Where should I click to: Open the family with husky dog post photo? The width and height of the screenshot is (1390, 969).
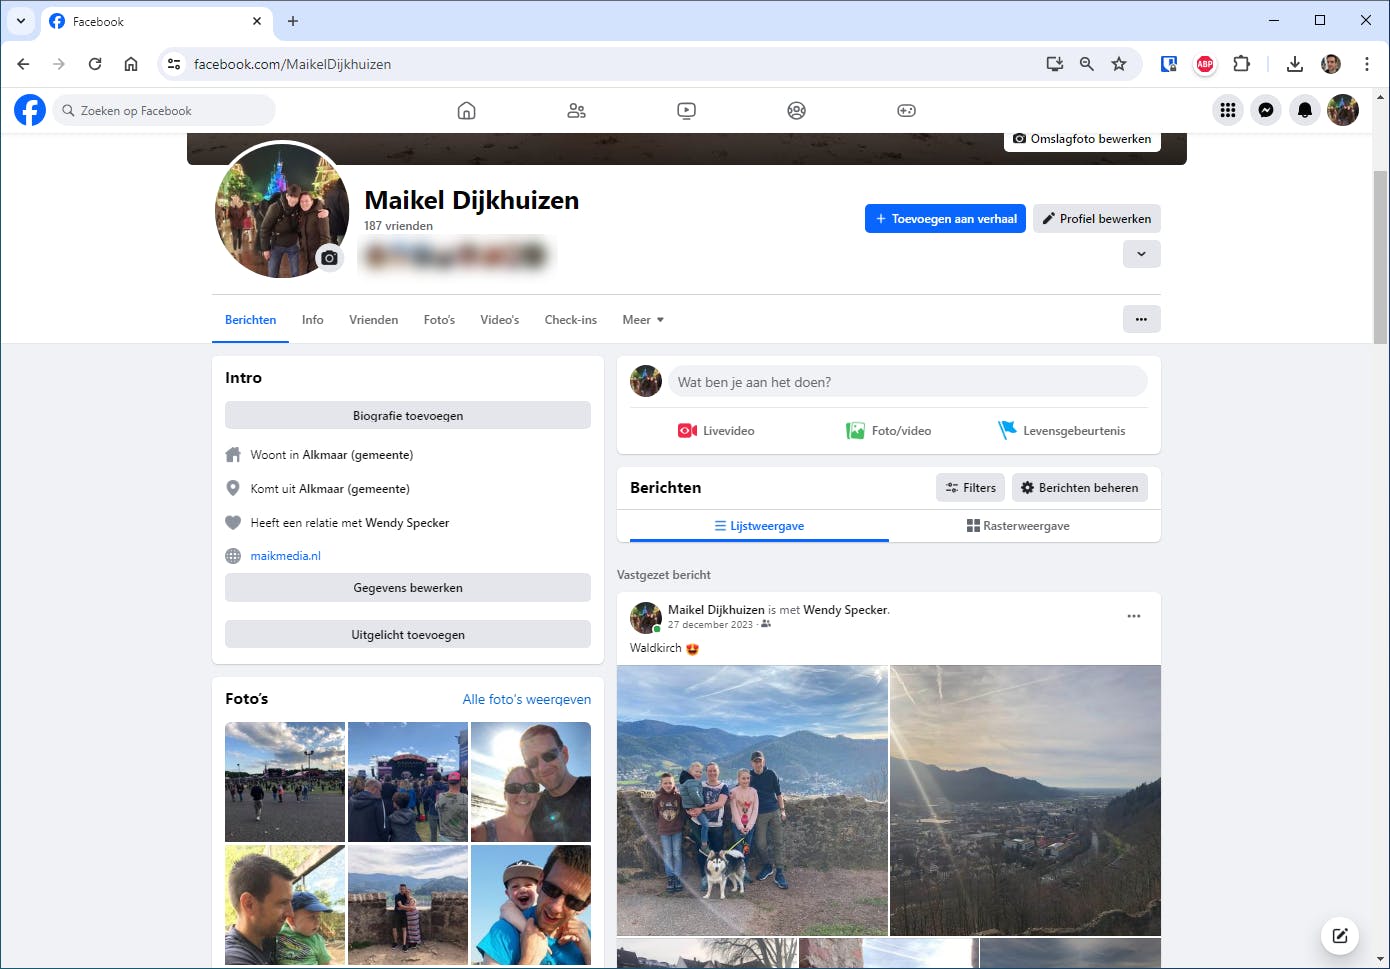click(x=752, y=800)
